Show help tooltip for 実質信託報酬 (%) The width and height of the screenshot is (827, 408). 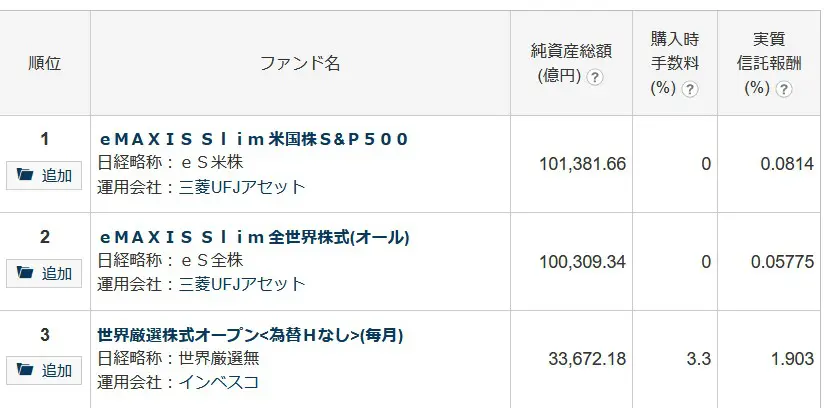click(x=784, y=88)
